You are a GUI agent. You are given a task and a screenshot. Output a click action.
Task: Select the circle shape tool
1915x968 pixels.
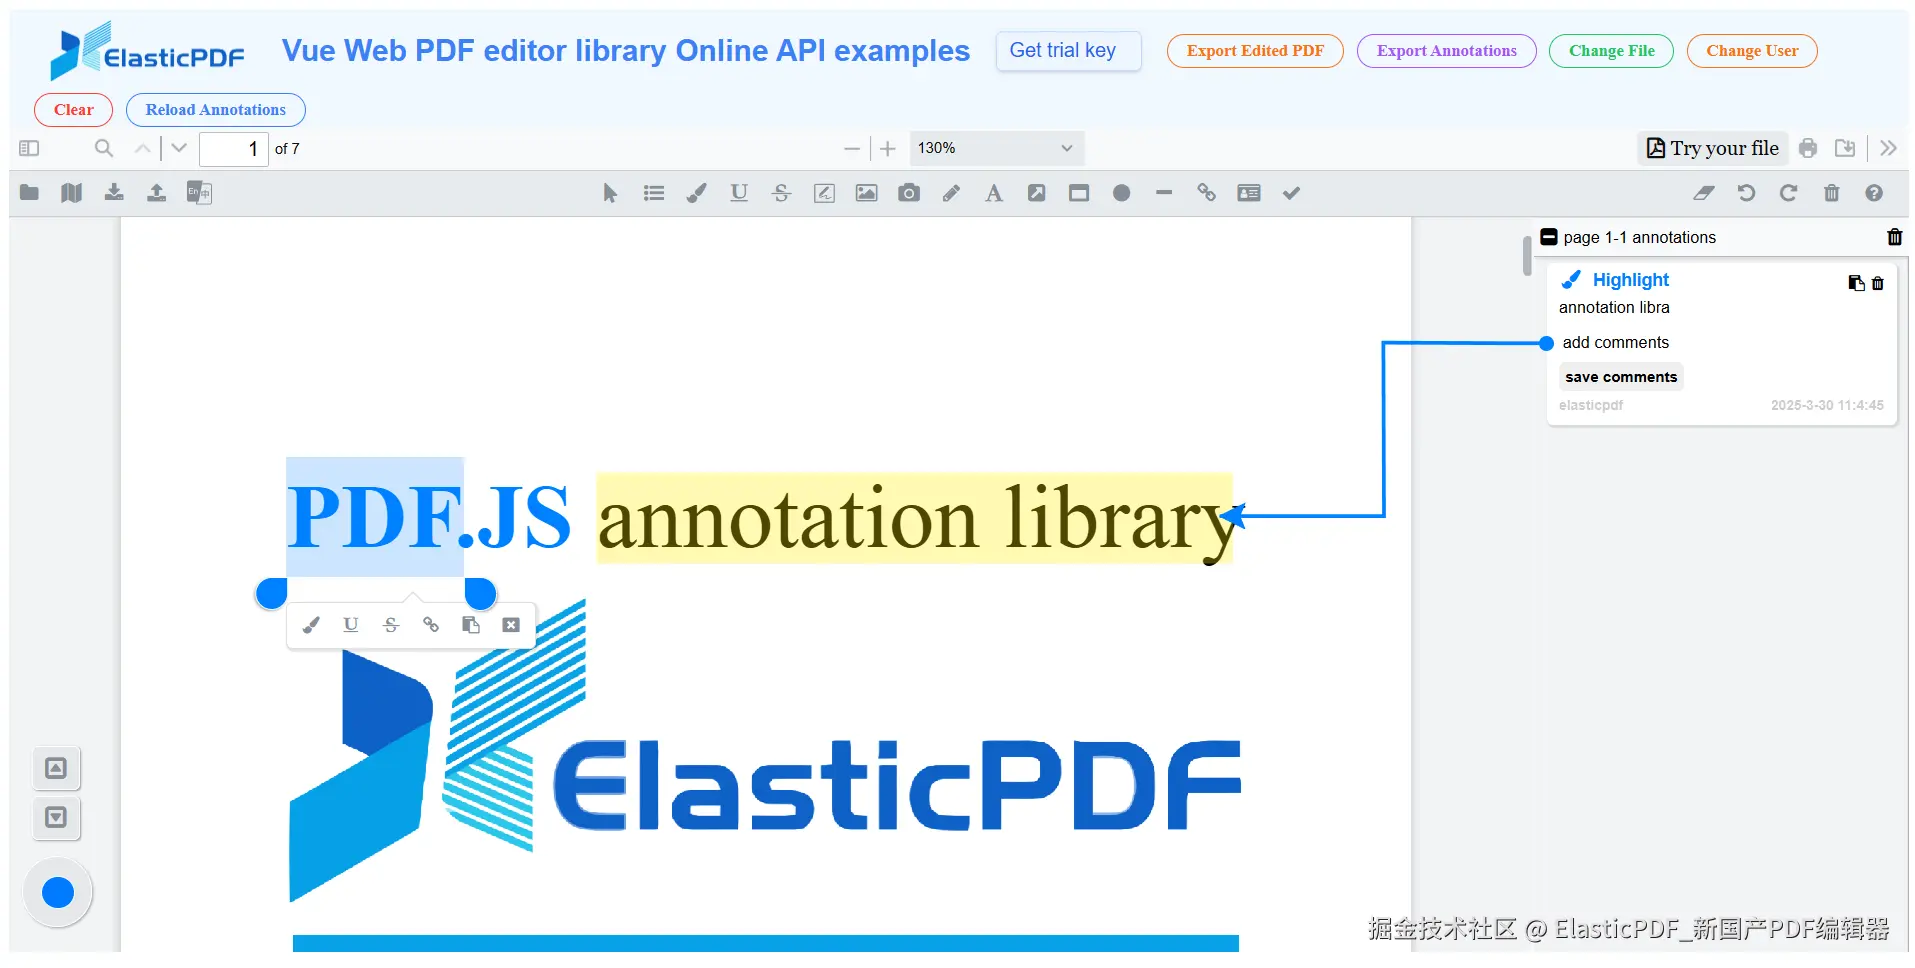point(1122,193)
